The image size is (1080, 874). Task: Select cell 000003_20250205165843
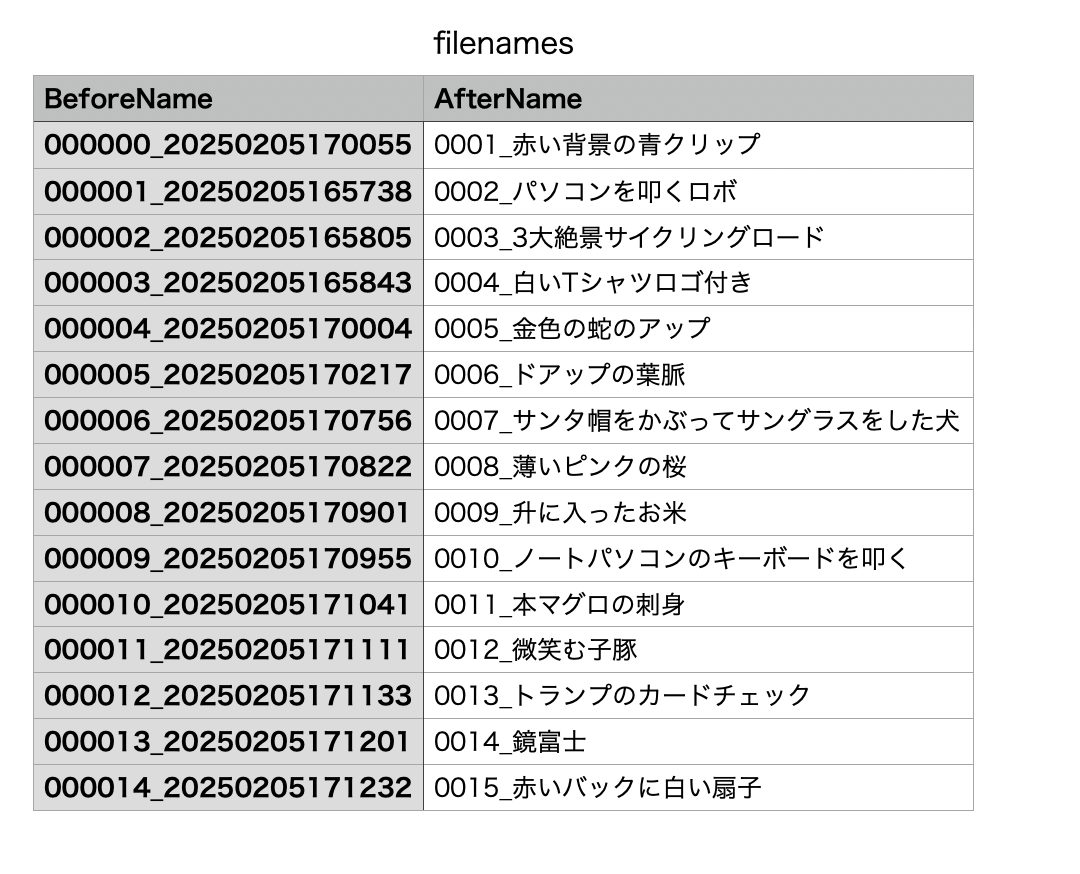tap(228, 282)
